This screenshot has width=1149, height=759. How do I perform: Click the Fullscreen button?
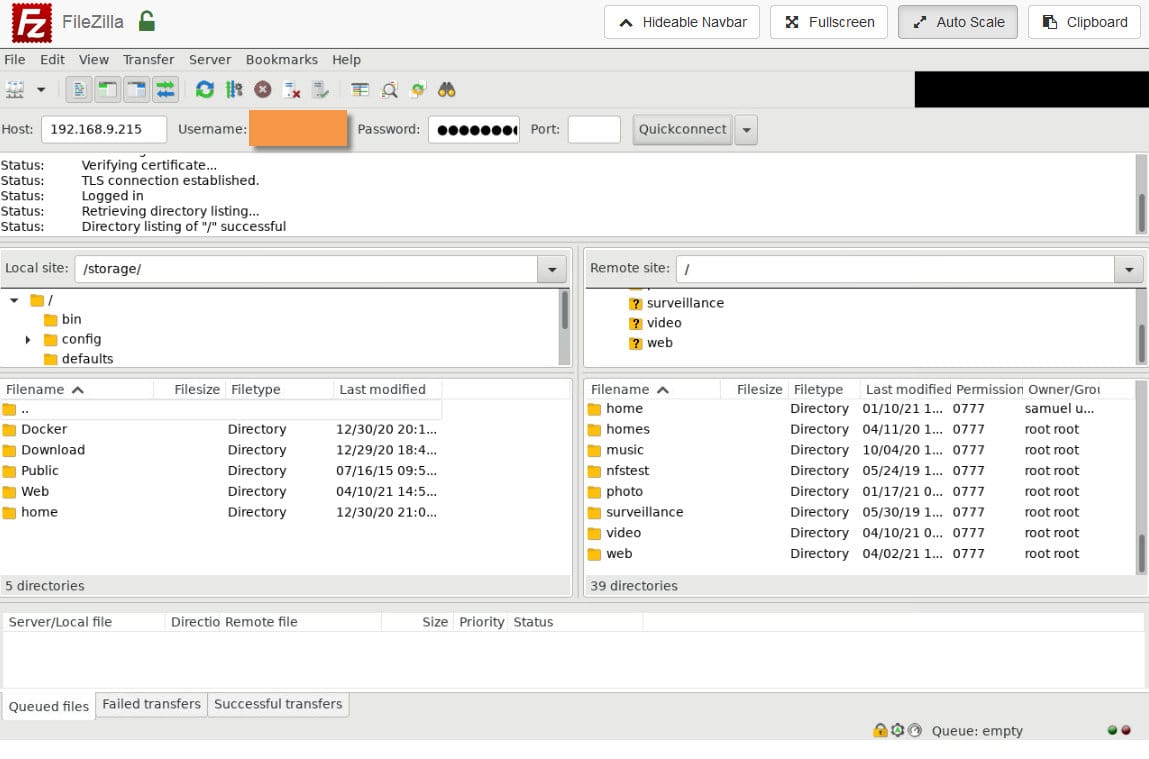(829, 22)
